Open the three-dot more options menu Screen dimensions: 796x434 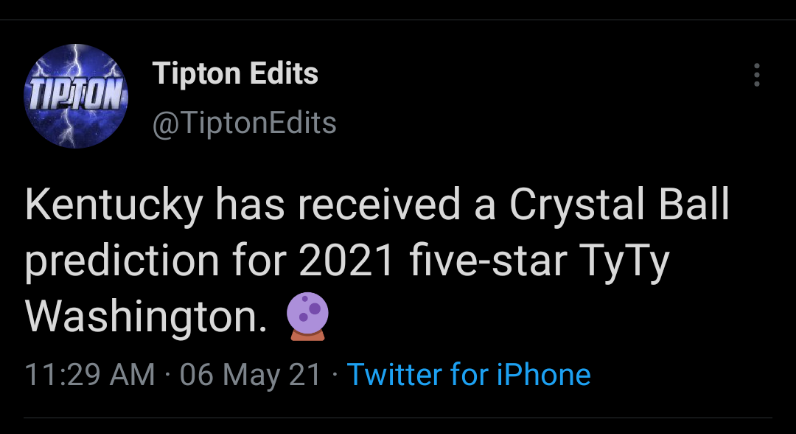757,75
